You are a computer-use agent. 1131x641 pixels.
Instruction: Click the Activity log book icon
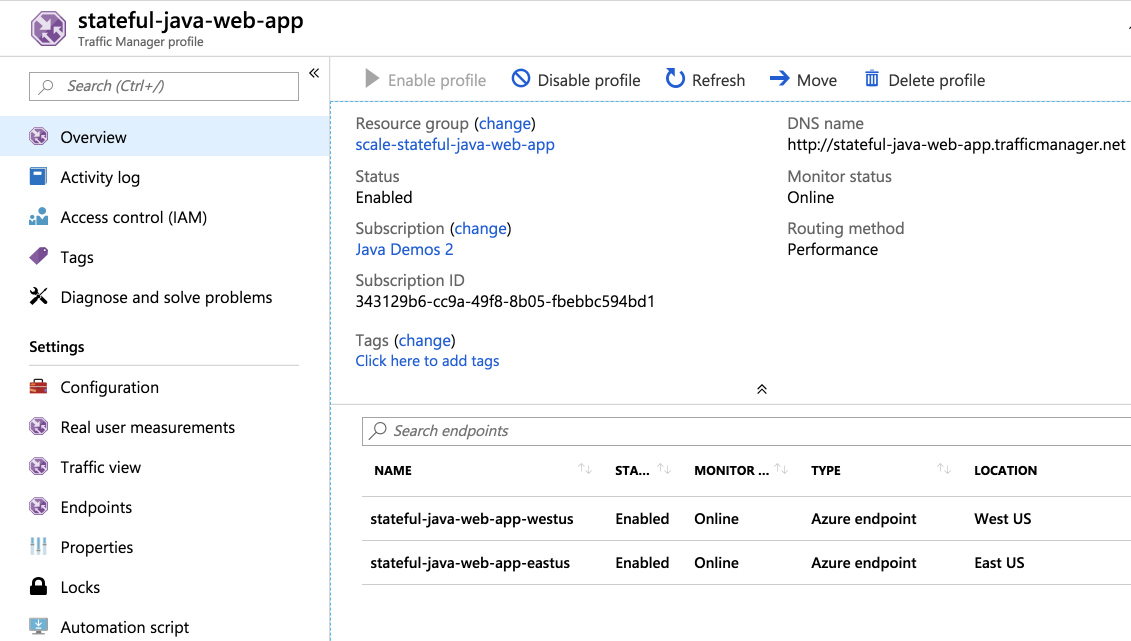38,177
